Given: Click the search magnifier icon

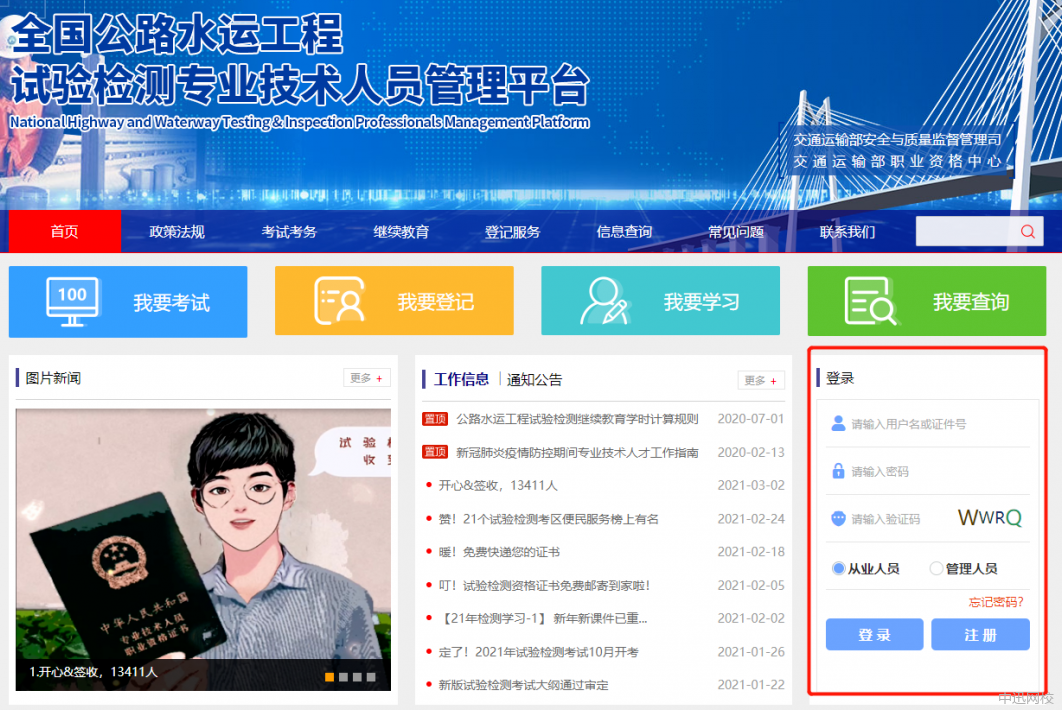Looking at the screenshot, I should pyautogui.click(x=1027, y=232).
